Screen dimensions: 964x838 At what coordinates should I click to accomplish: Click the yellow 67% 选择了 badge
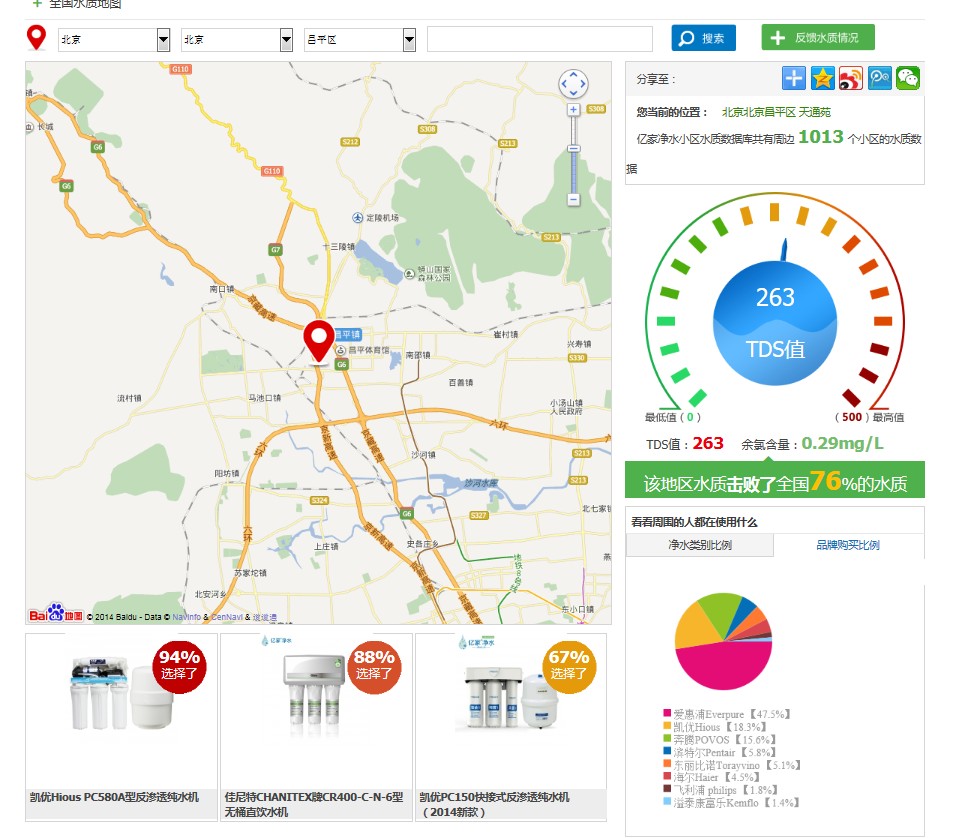tap(569, 666)
